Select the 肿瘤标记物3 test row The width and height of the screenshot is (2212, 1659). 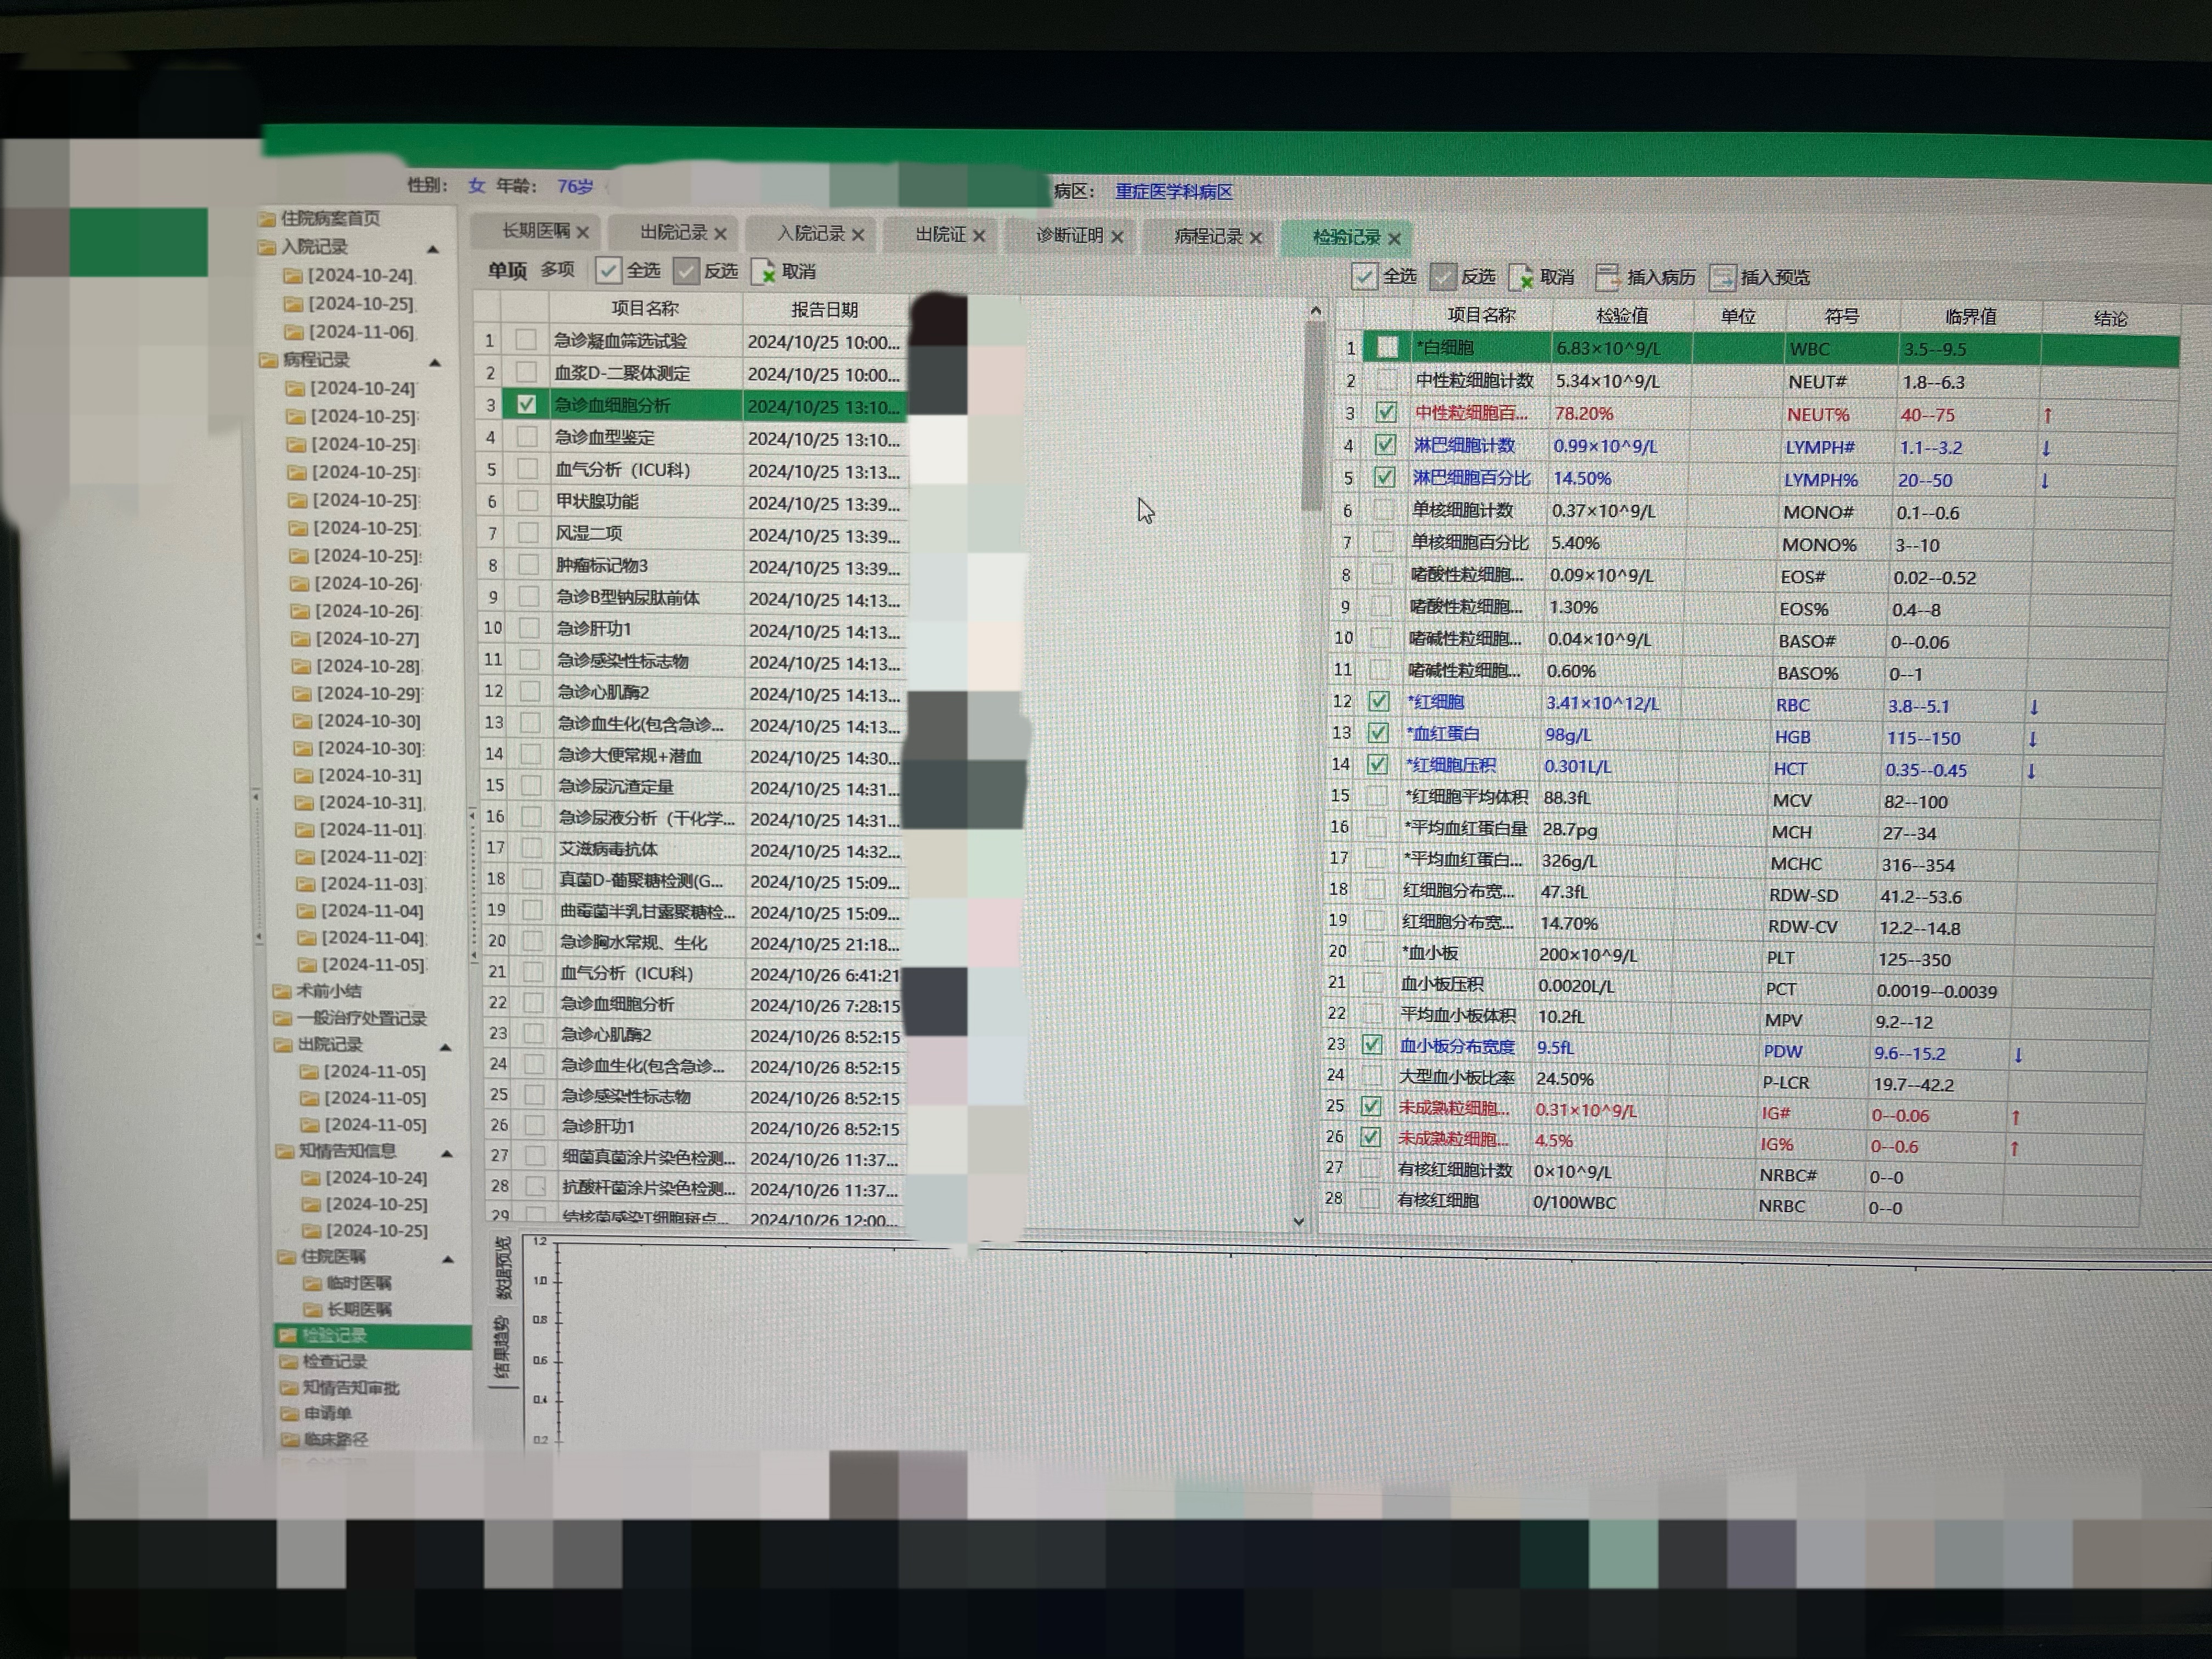692,566
